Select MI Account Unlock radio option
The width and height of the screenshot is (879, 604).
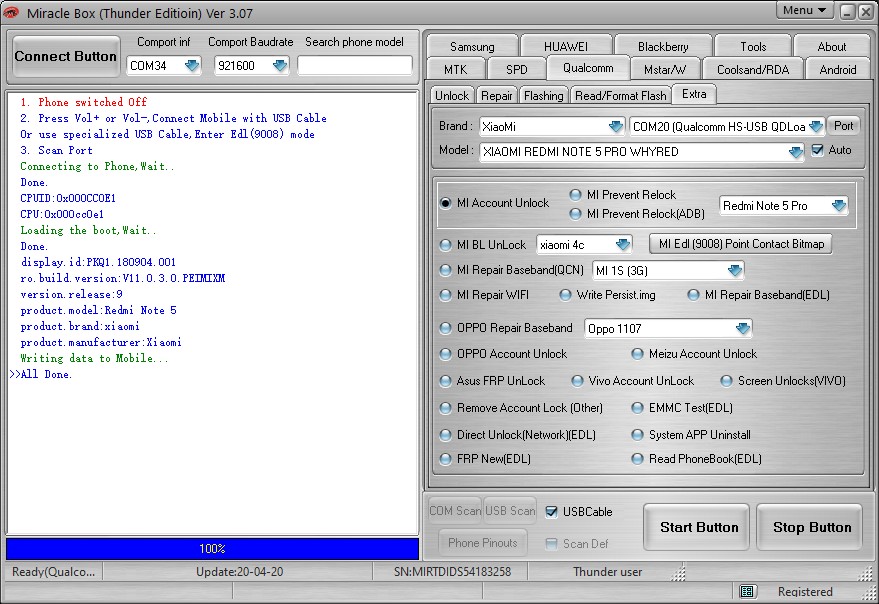coord(446,203)
